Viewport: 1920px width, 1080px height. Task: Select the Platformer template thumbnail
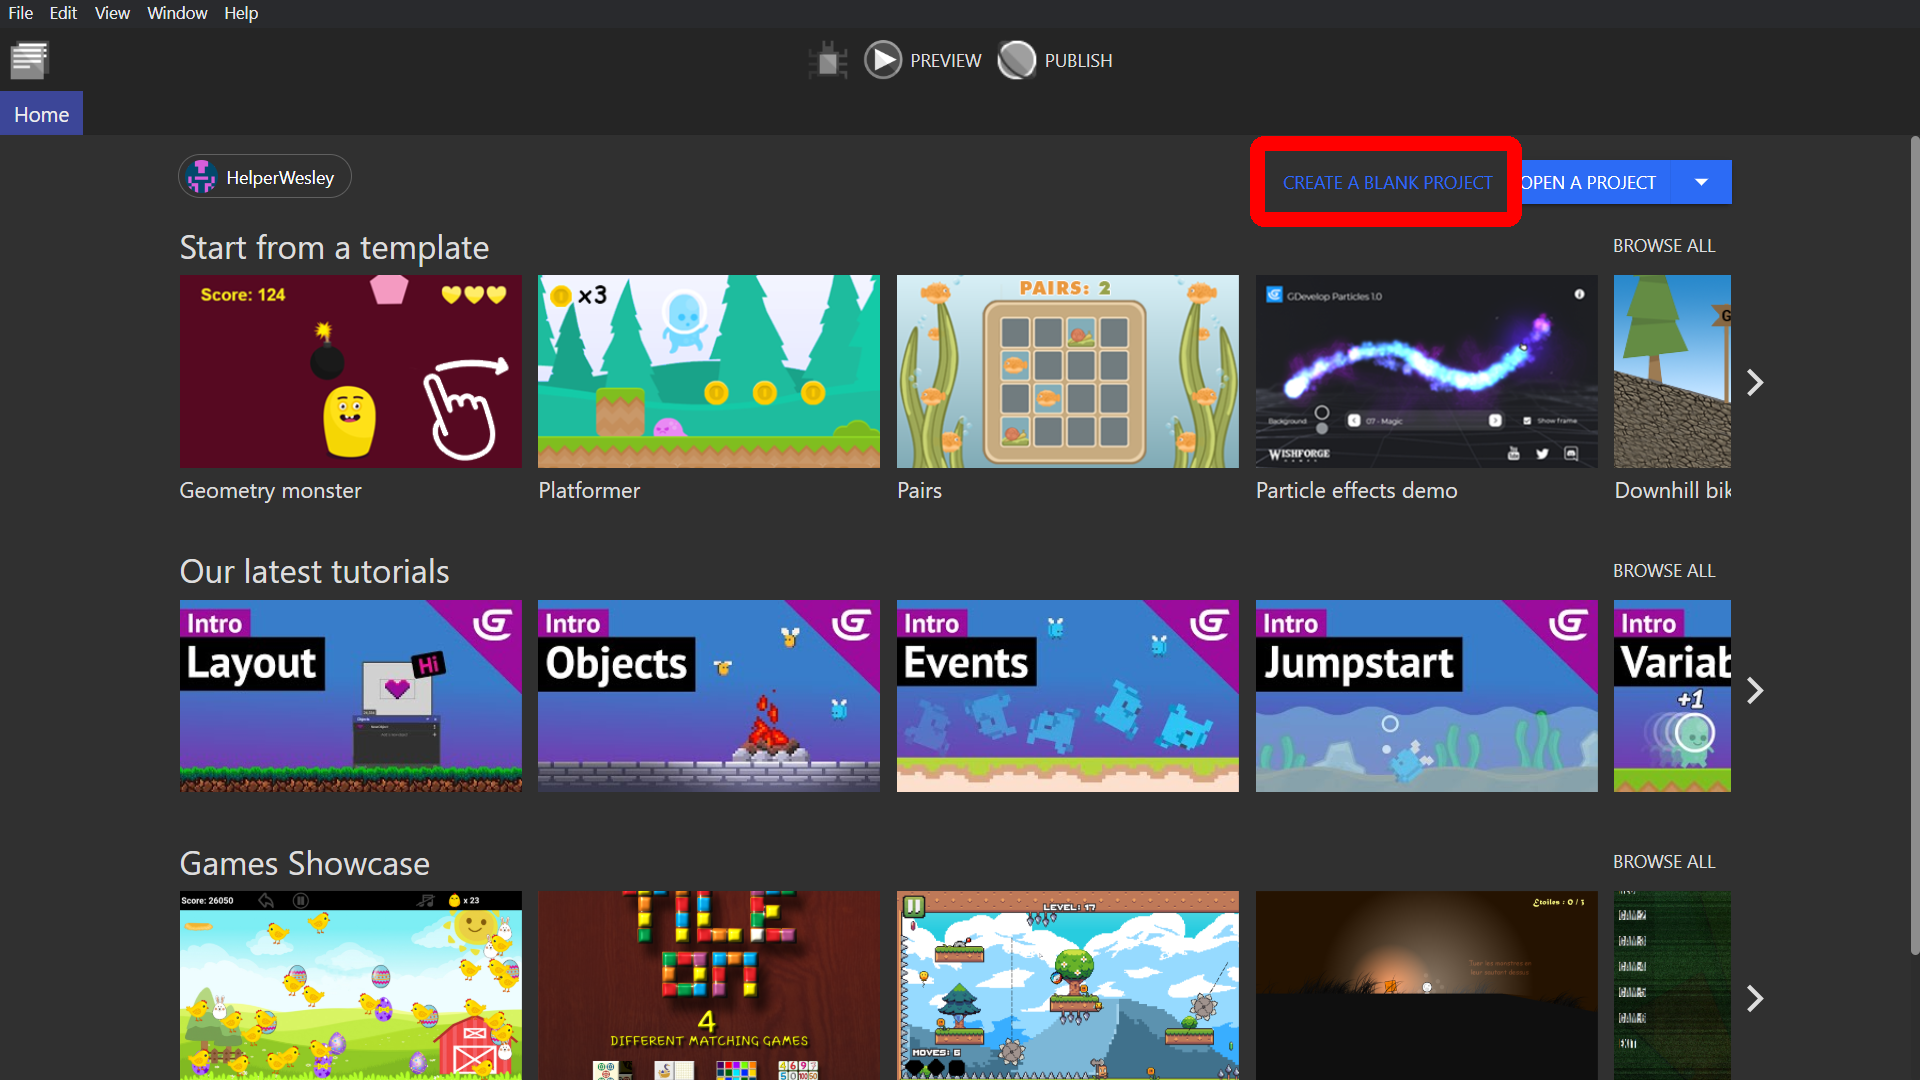click(708, 371)
